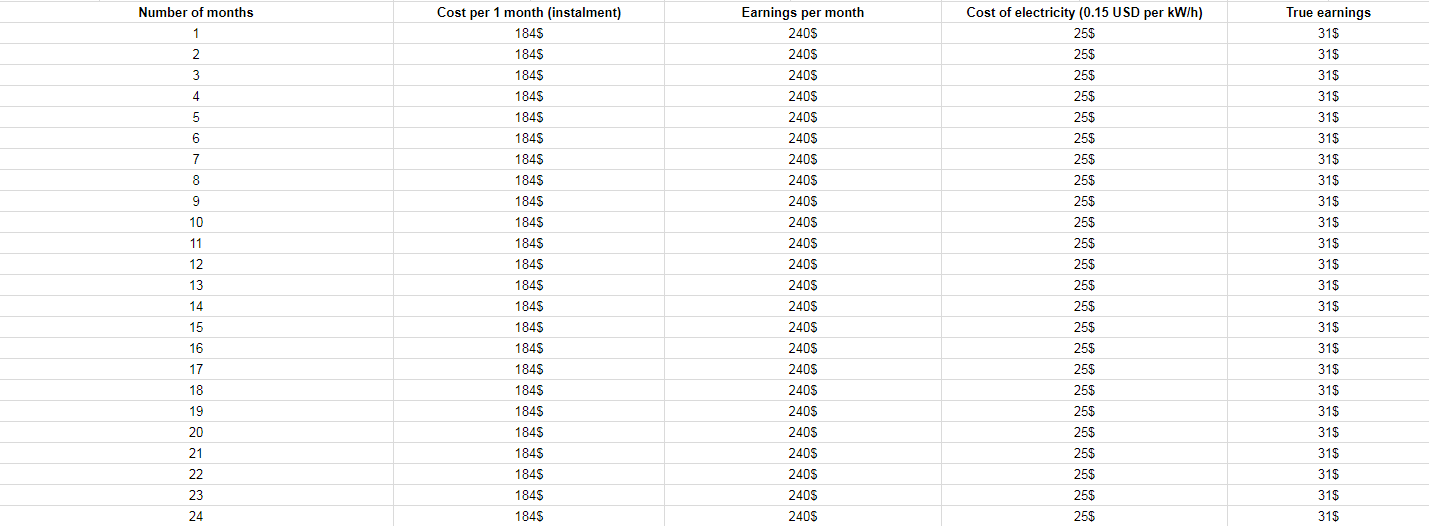
Task: Select the 240$ cell in month 22 row
Action: click(x=802, y=474)
